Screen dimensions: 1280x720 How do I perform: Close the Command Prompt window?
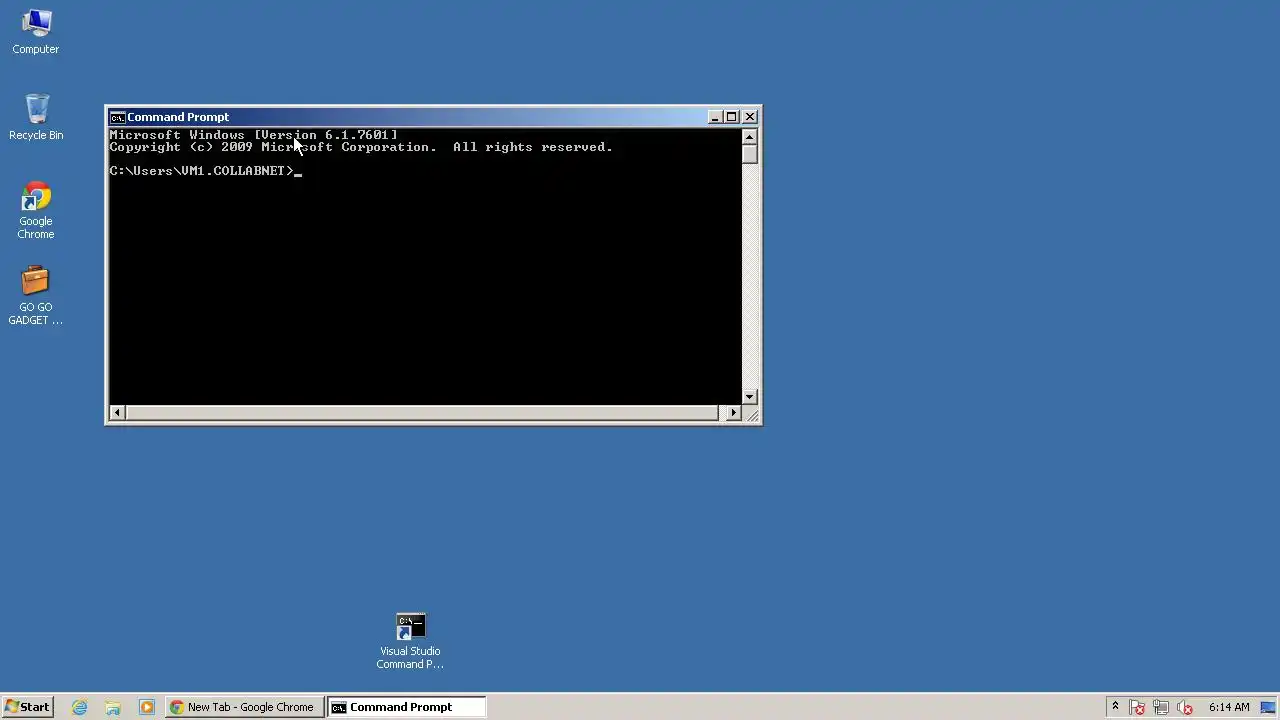pos(750,117)
